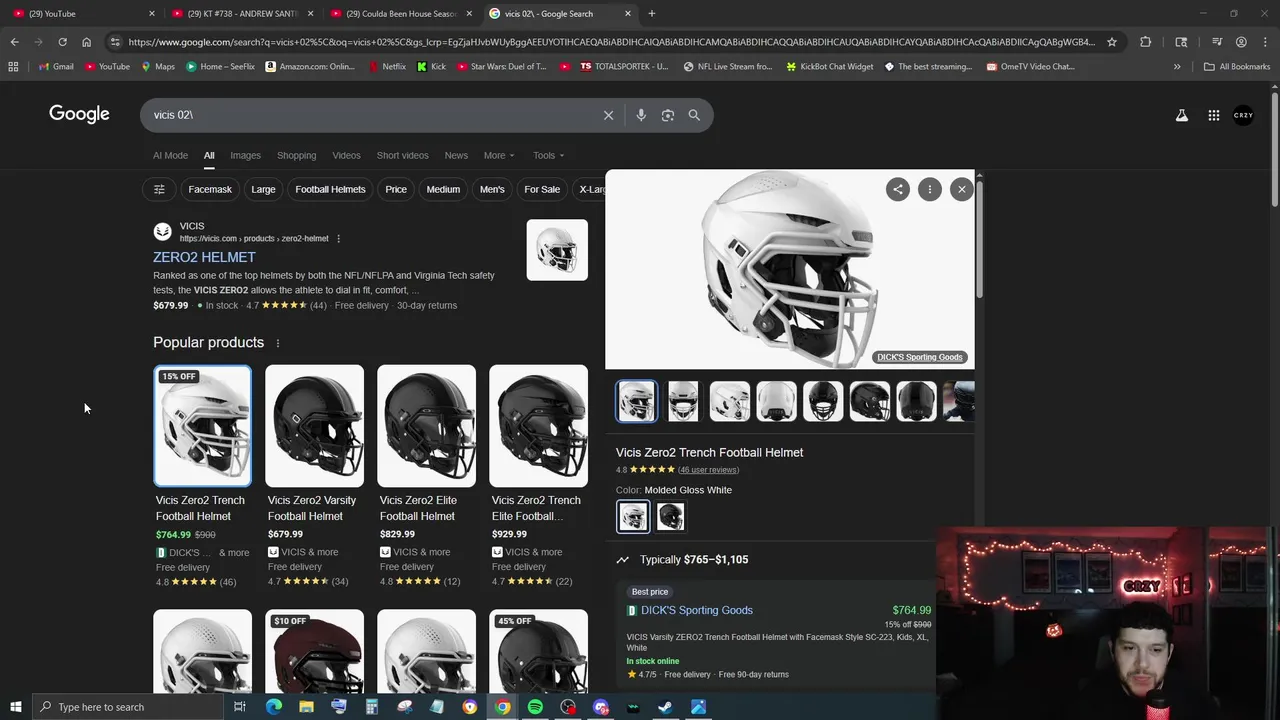Bookmark this page with the star icon
Viewport: 1280px width, 720px height.
1112,42
